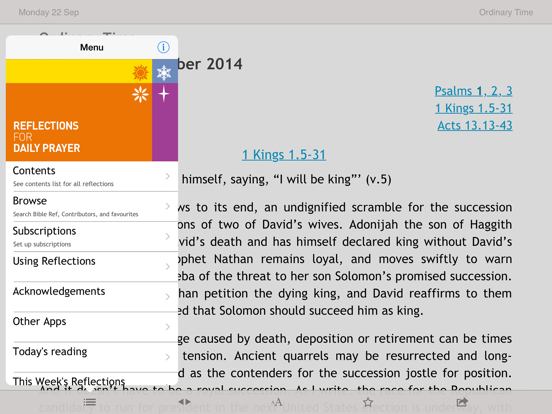
Task: Expand the chevron beside Subscriptions
Action: 168,237
